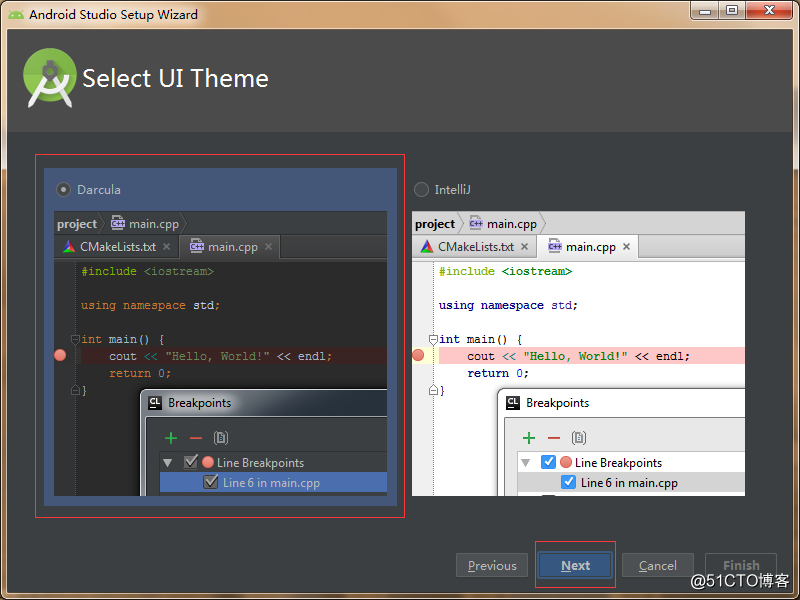Click the Previous button

(x=492, y=565)
